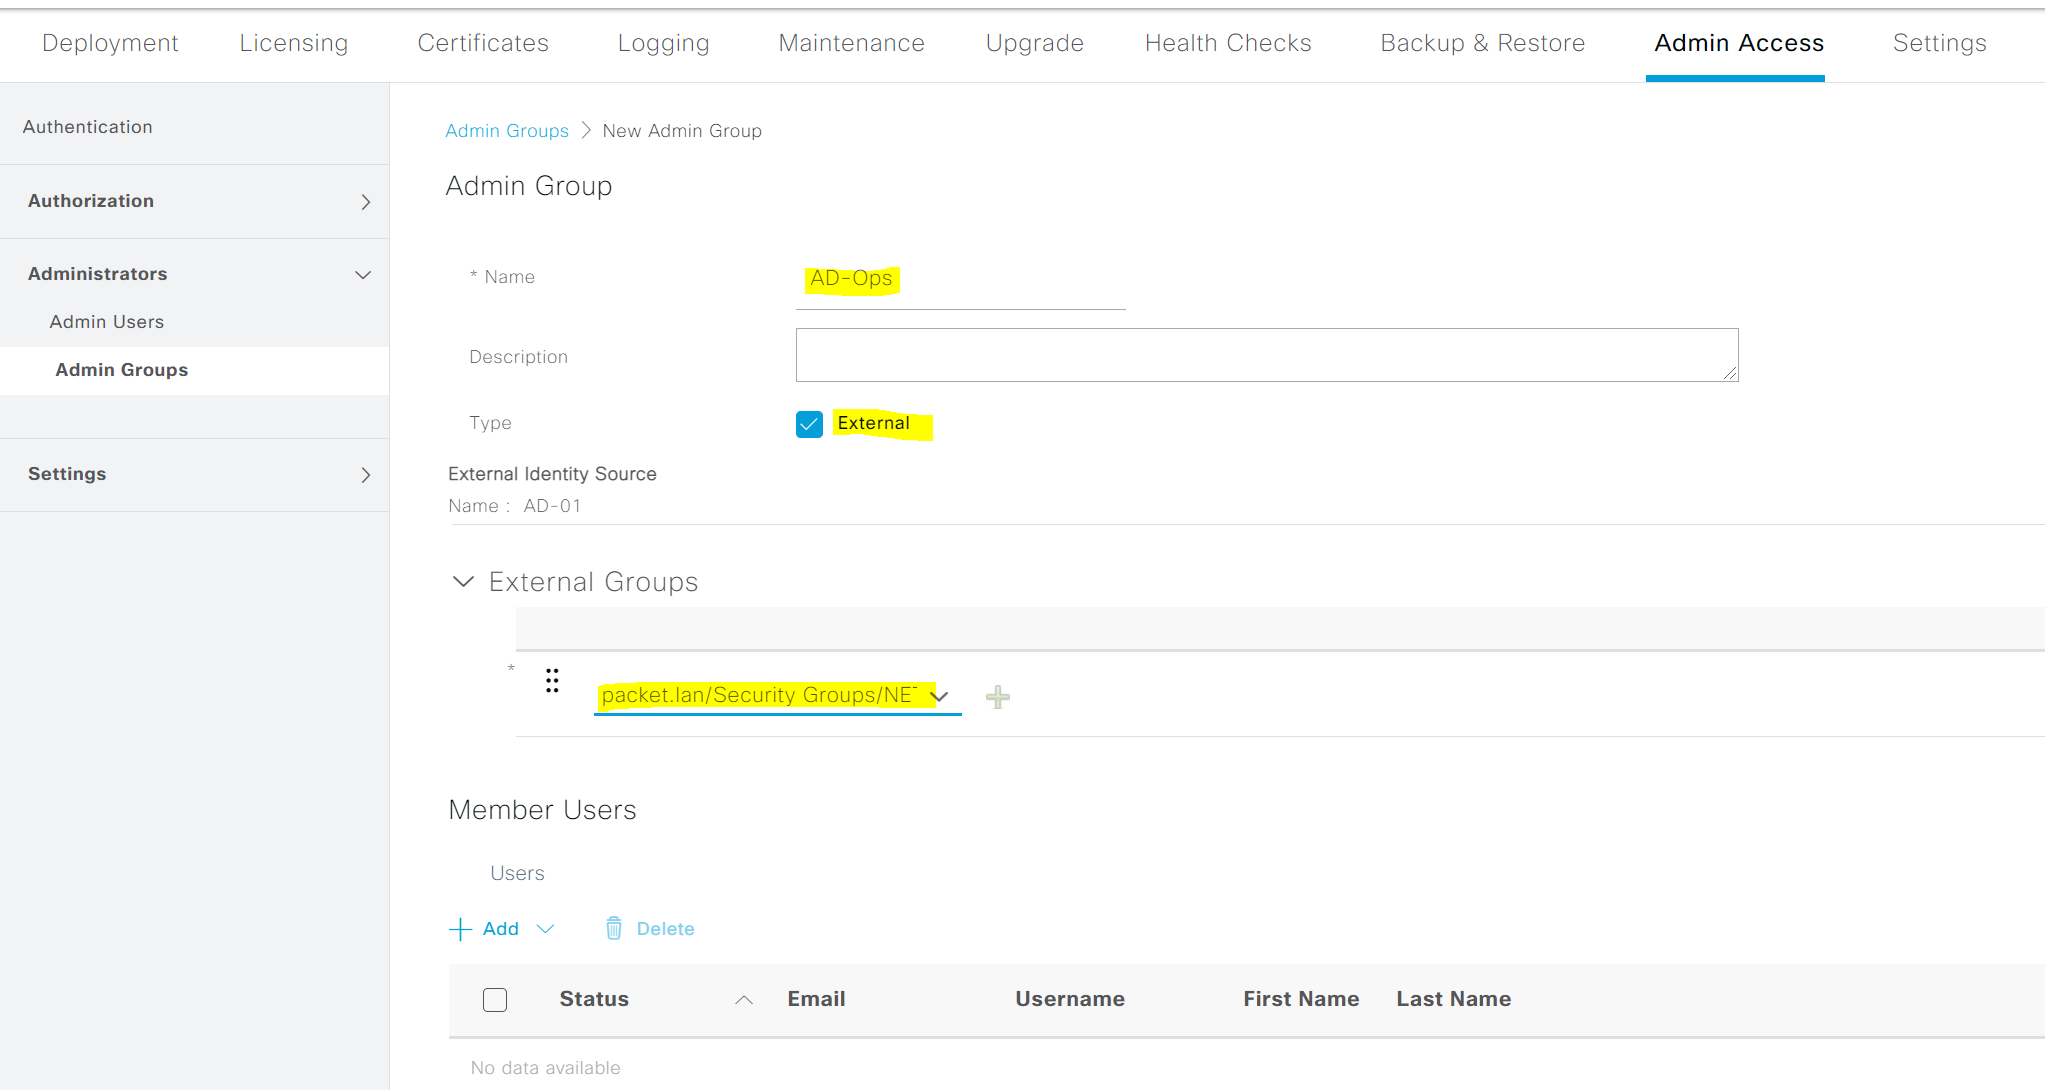This screenshot has width=2045, height=1090.
Task: Select Admin Users in the sidebar
Action: tap(106, 321)
